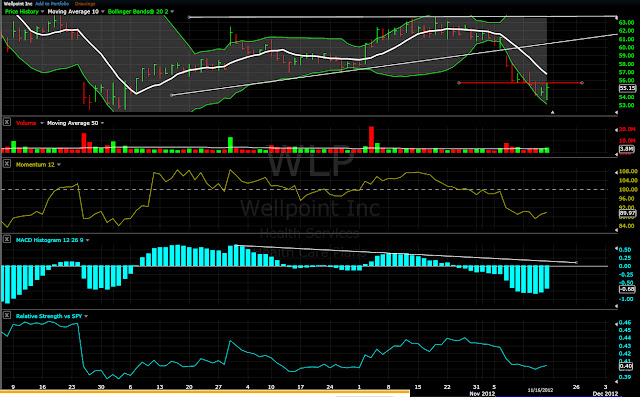Click the Add to Portfolio link

coord(52,4)
